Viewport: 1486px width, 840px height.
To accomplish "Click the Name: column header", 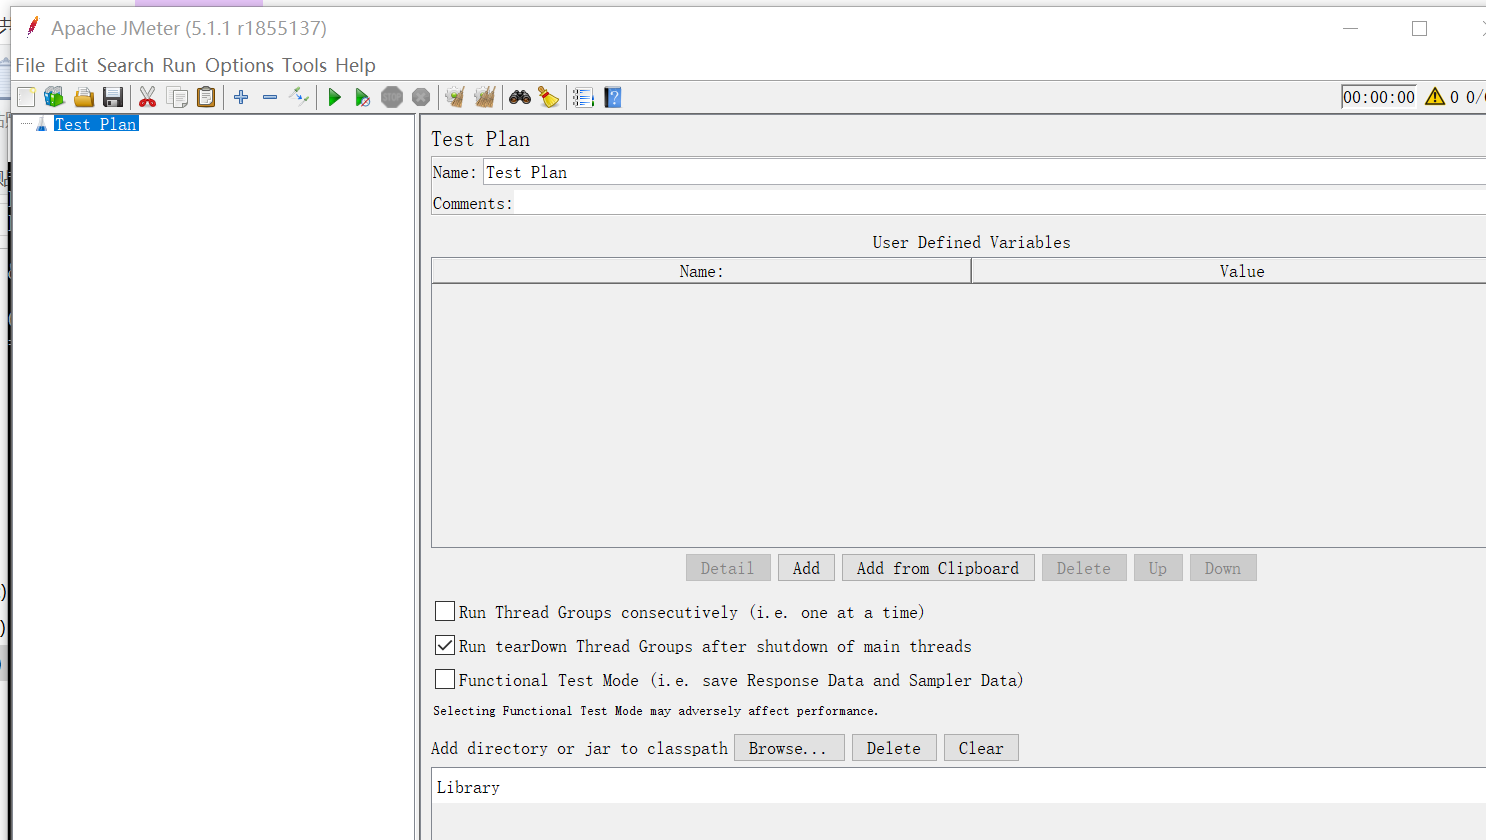I will pos(701,271).
